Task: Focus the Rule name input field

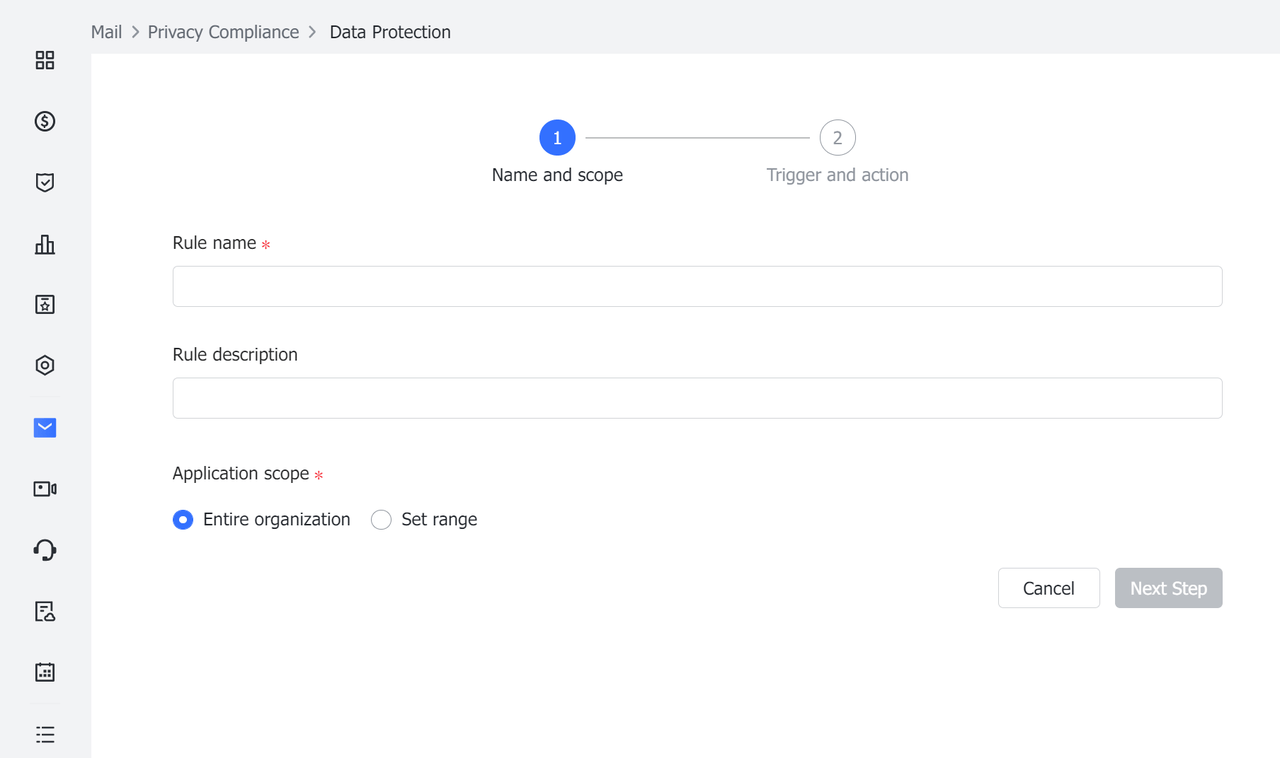Action: [697, 286]
